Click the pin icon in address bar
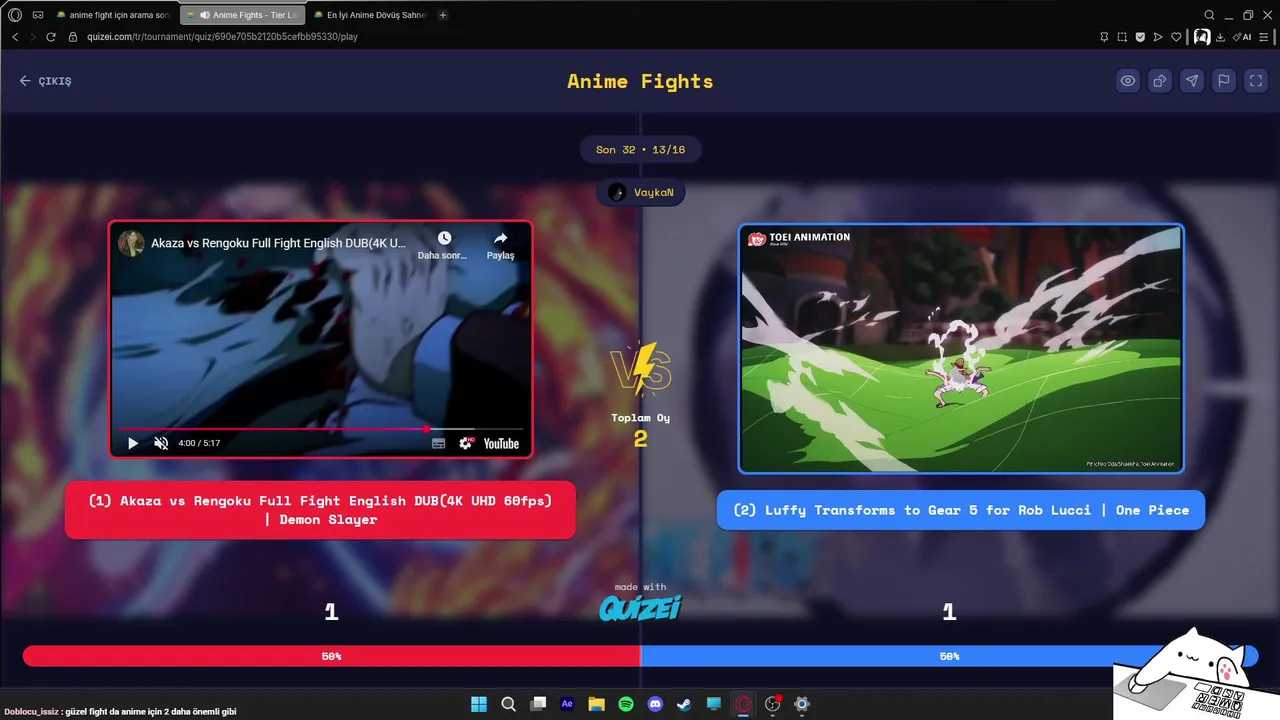 coord(1104,37)
